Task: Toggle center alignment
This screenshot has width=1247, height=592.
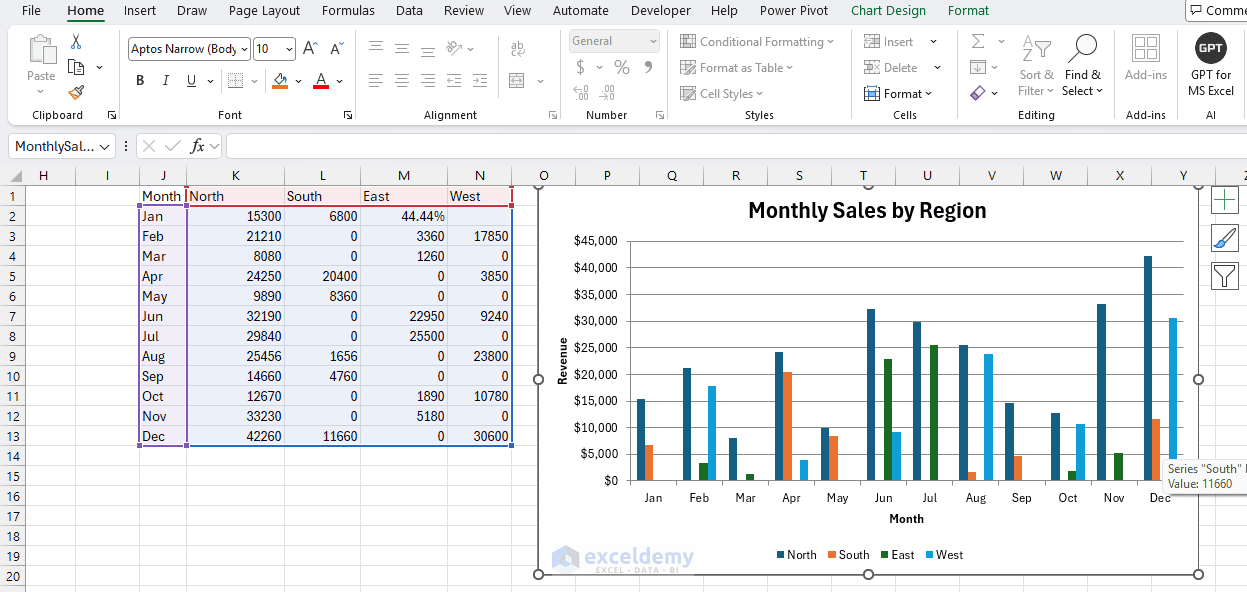Action: coord(402,81)
